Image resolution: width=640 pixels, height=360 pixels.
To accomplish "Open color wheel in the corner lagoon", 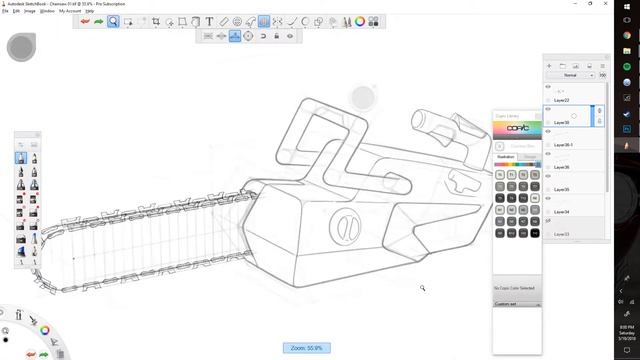I will pyautogui.click(x=45, y=330).
